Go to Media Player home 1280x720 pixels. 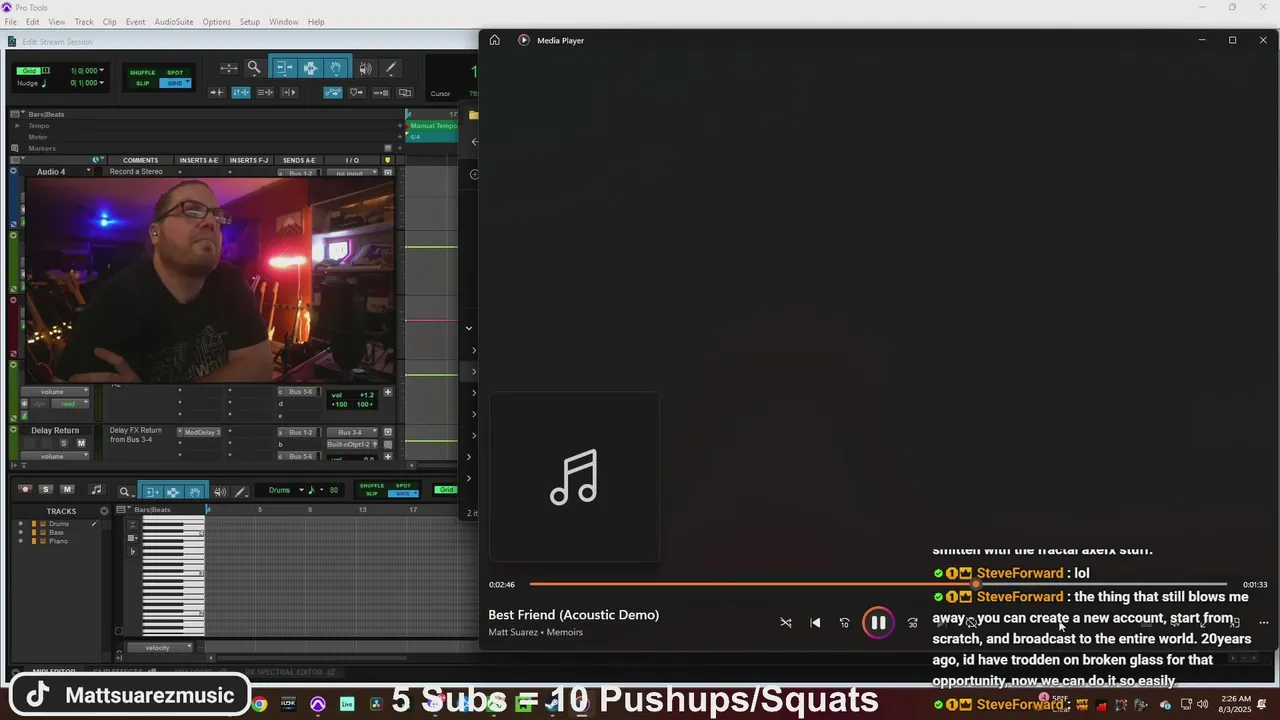(x=494, y=40)
